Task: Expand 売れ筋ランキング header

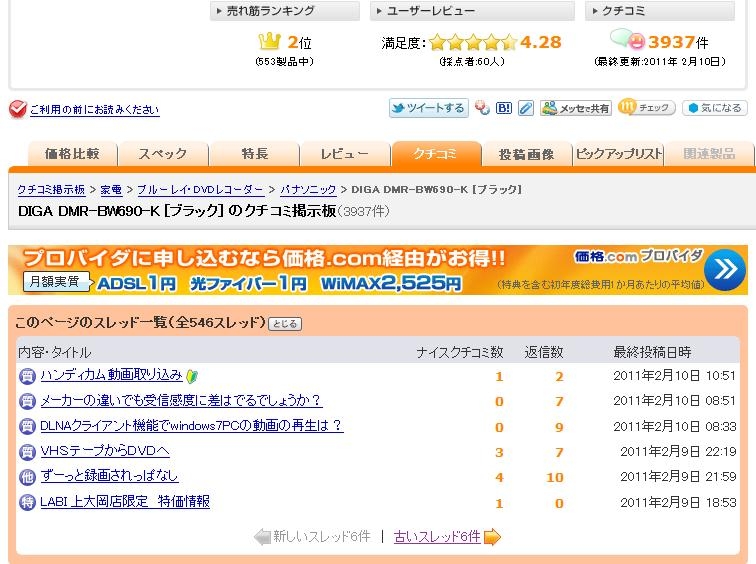Action: coord(284,11)
